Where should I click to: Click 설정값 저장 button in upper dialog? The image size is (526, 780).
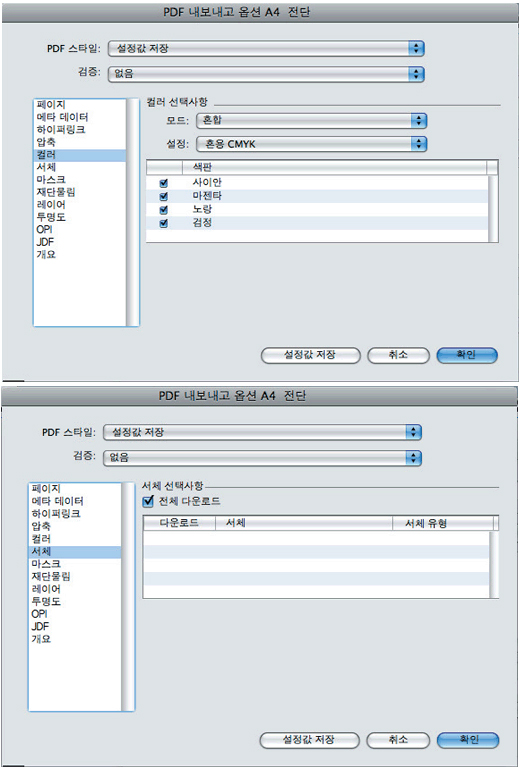coord(311,355)
